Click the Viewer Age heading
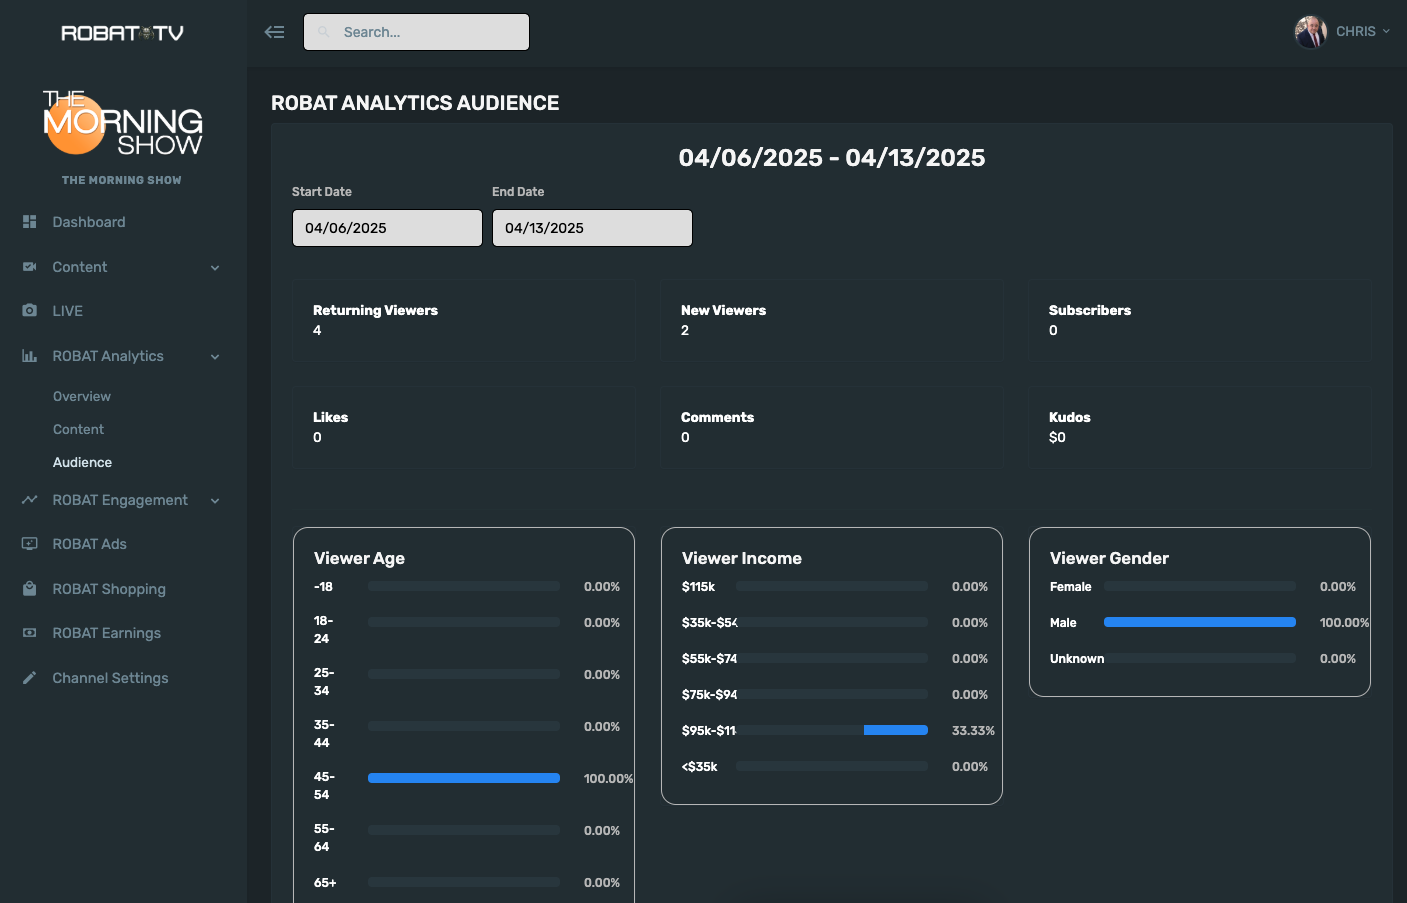1407x903 pixels. pos(359,558)
